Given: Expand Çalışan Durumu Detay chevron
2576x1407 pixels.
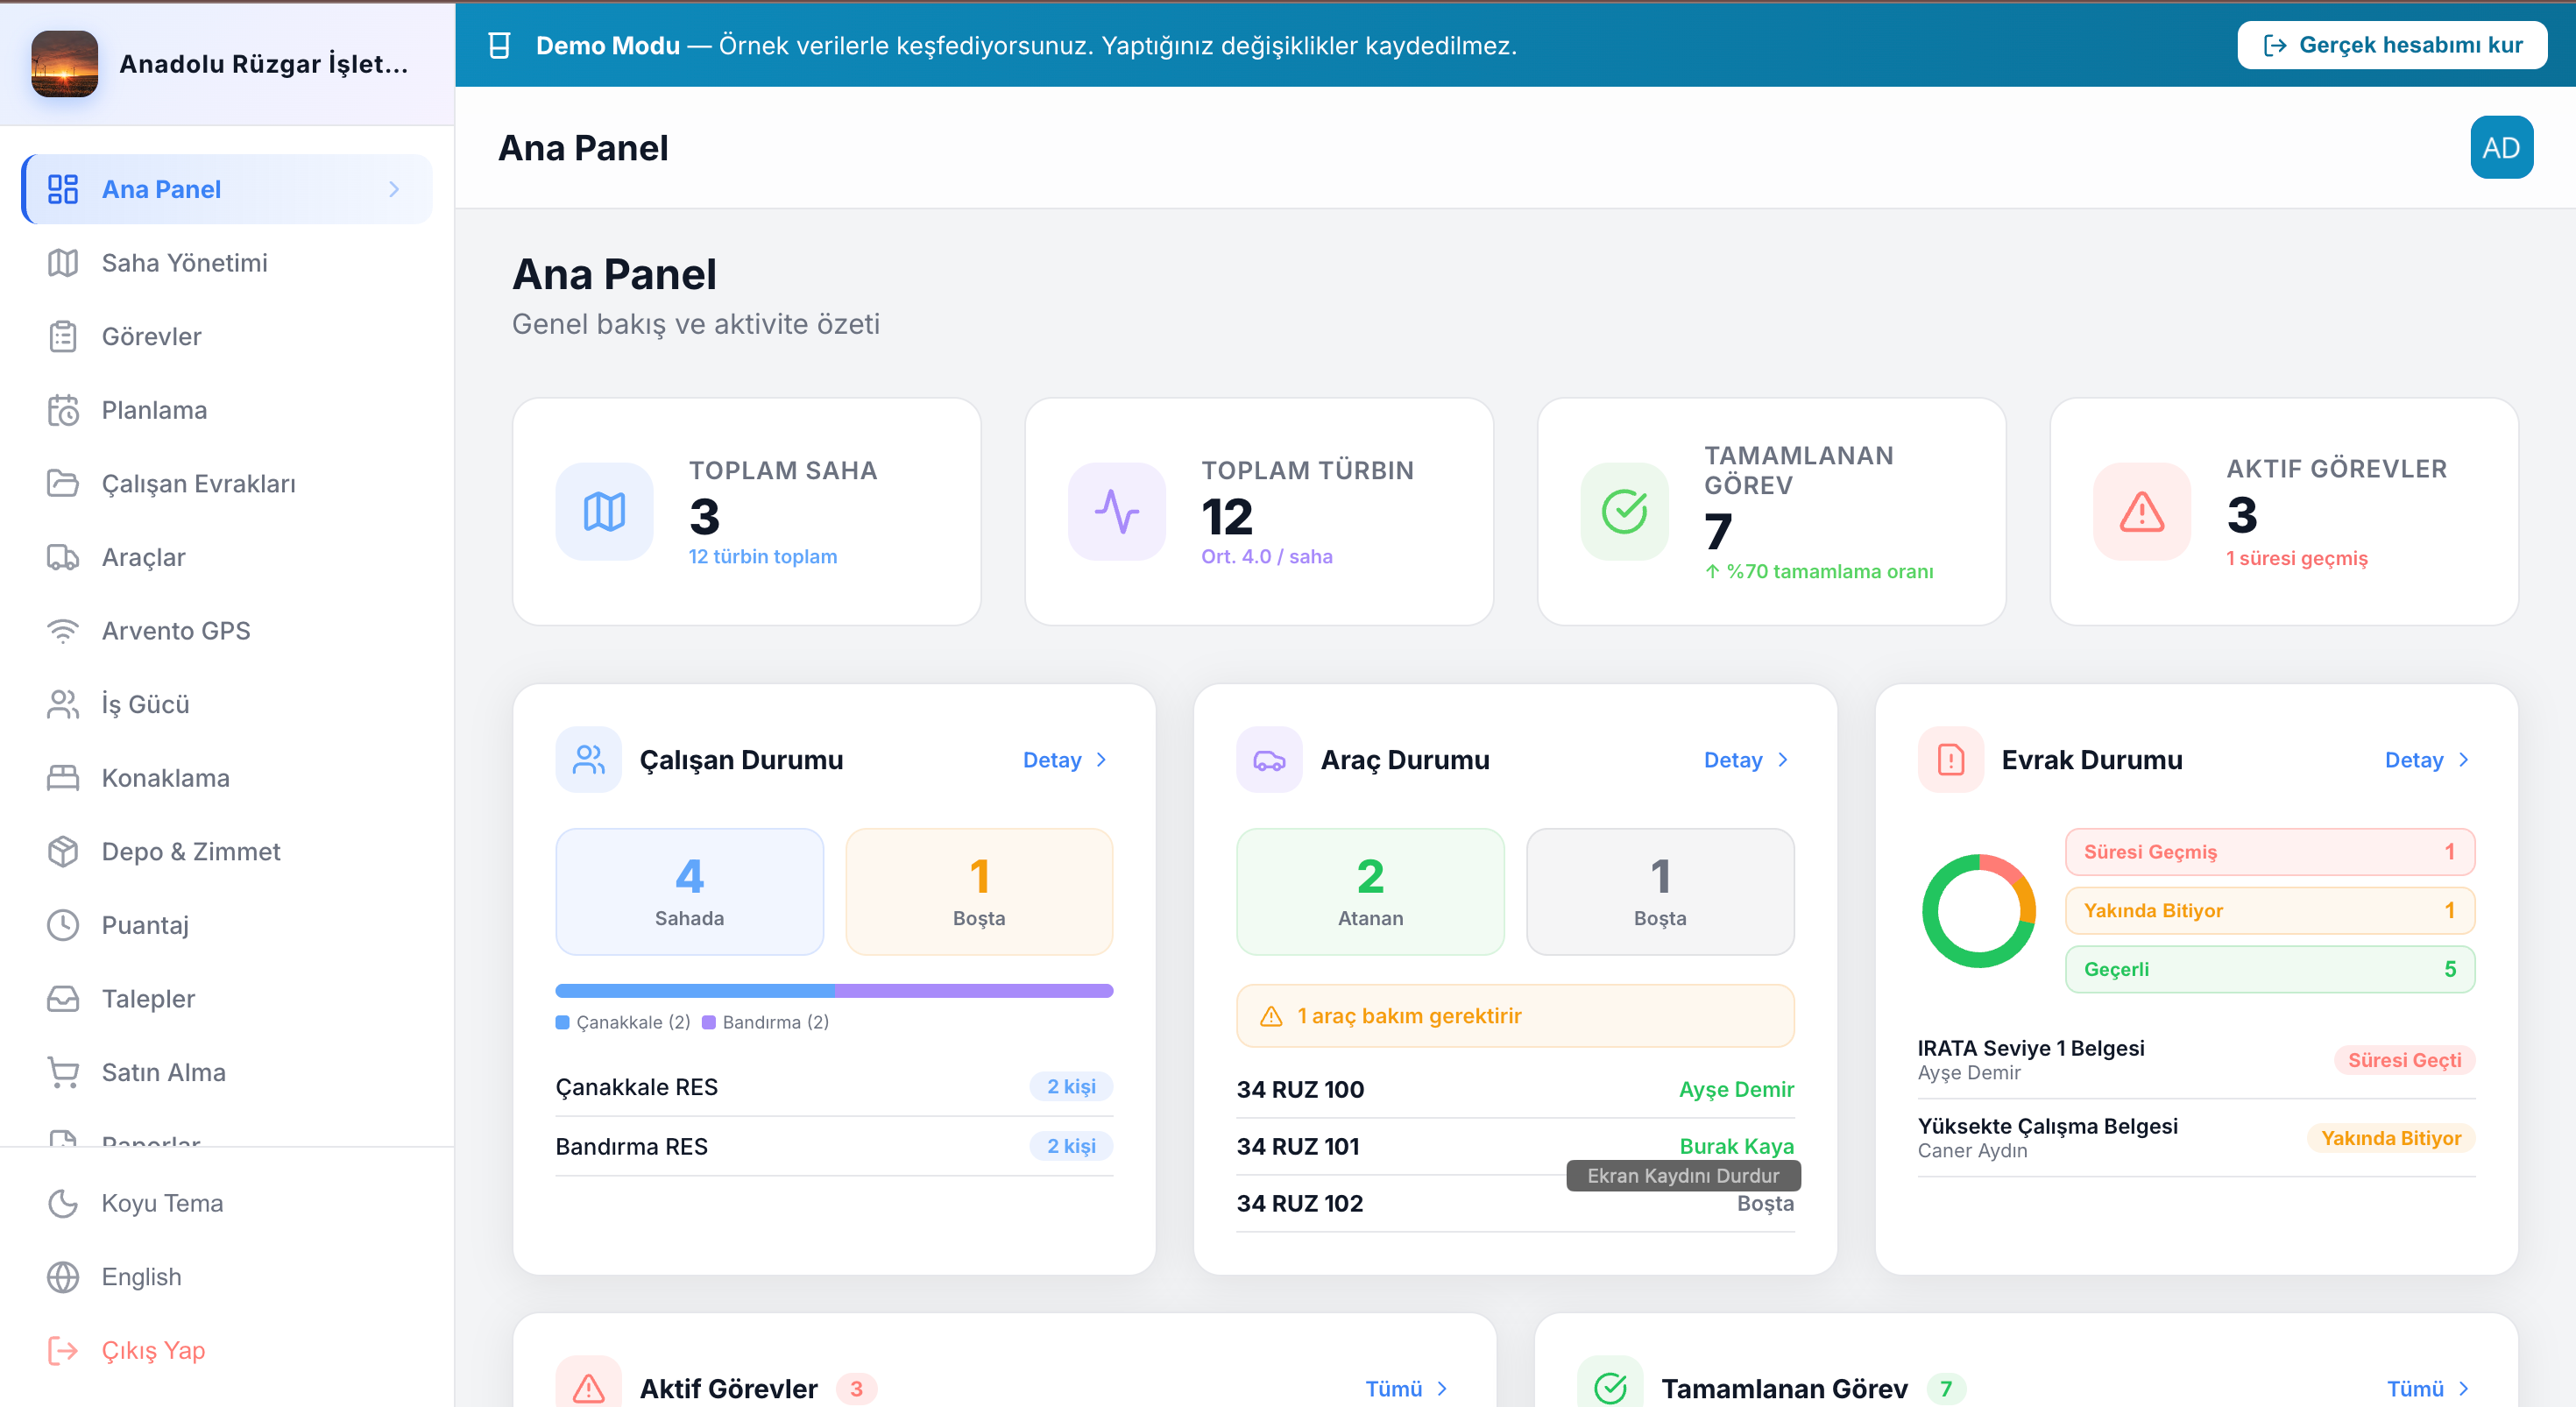Looking at the screenshot, I should coord(1101,760).
